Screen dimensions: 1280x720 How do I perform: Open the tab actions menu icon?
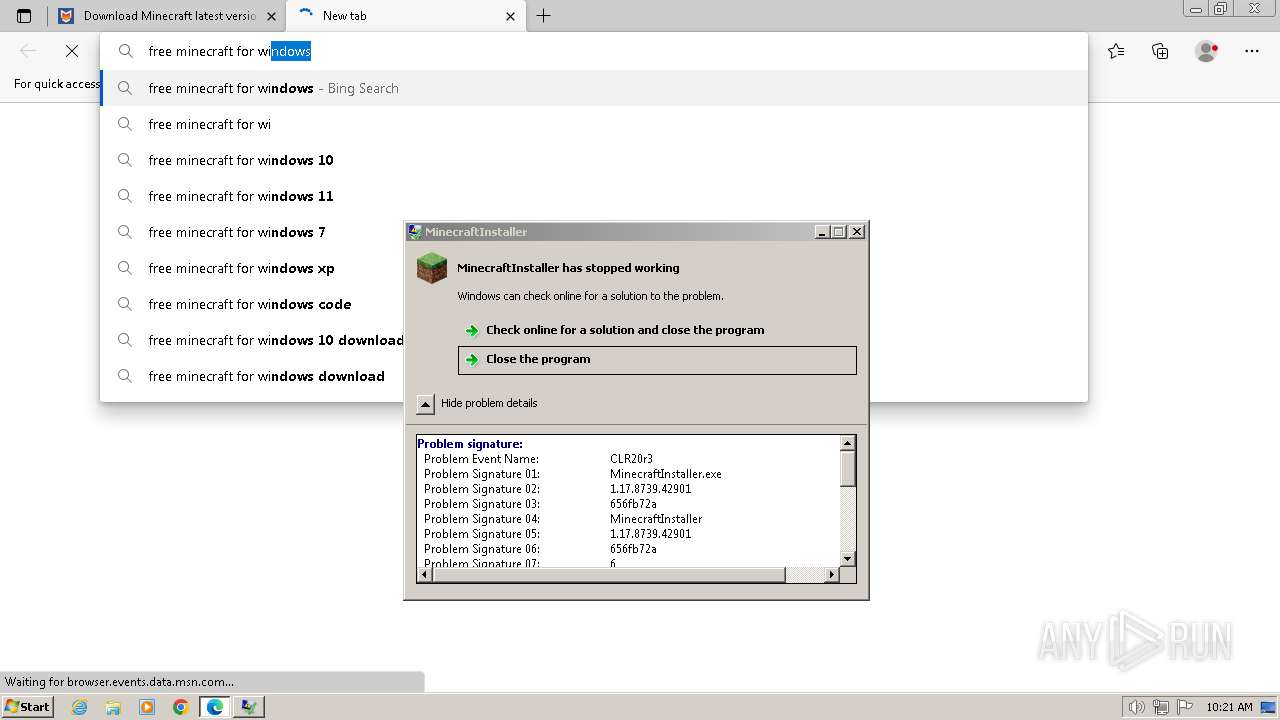tap(24, 16)
